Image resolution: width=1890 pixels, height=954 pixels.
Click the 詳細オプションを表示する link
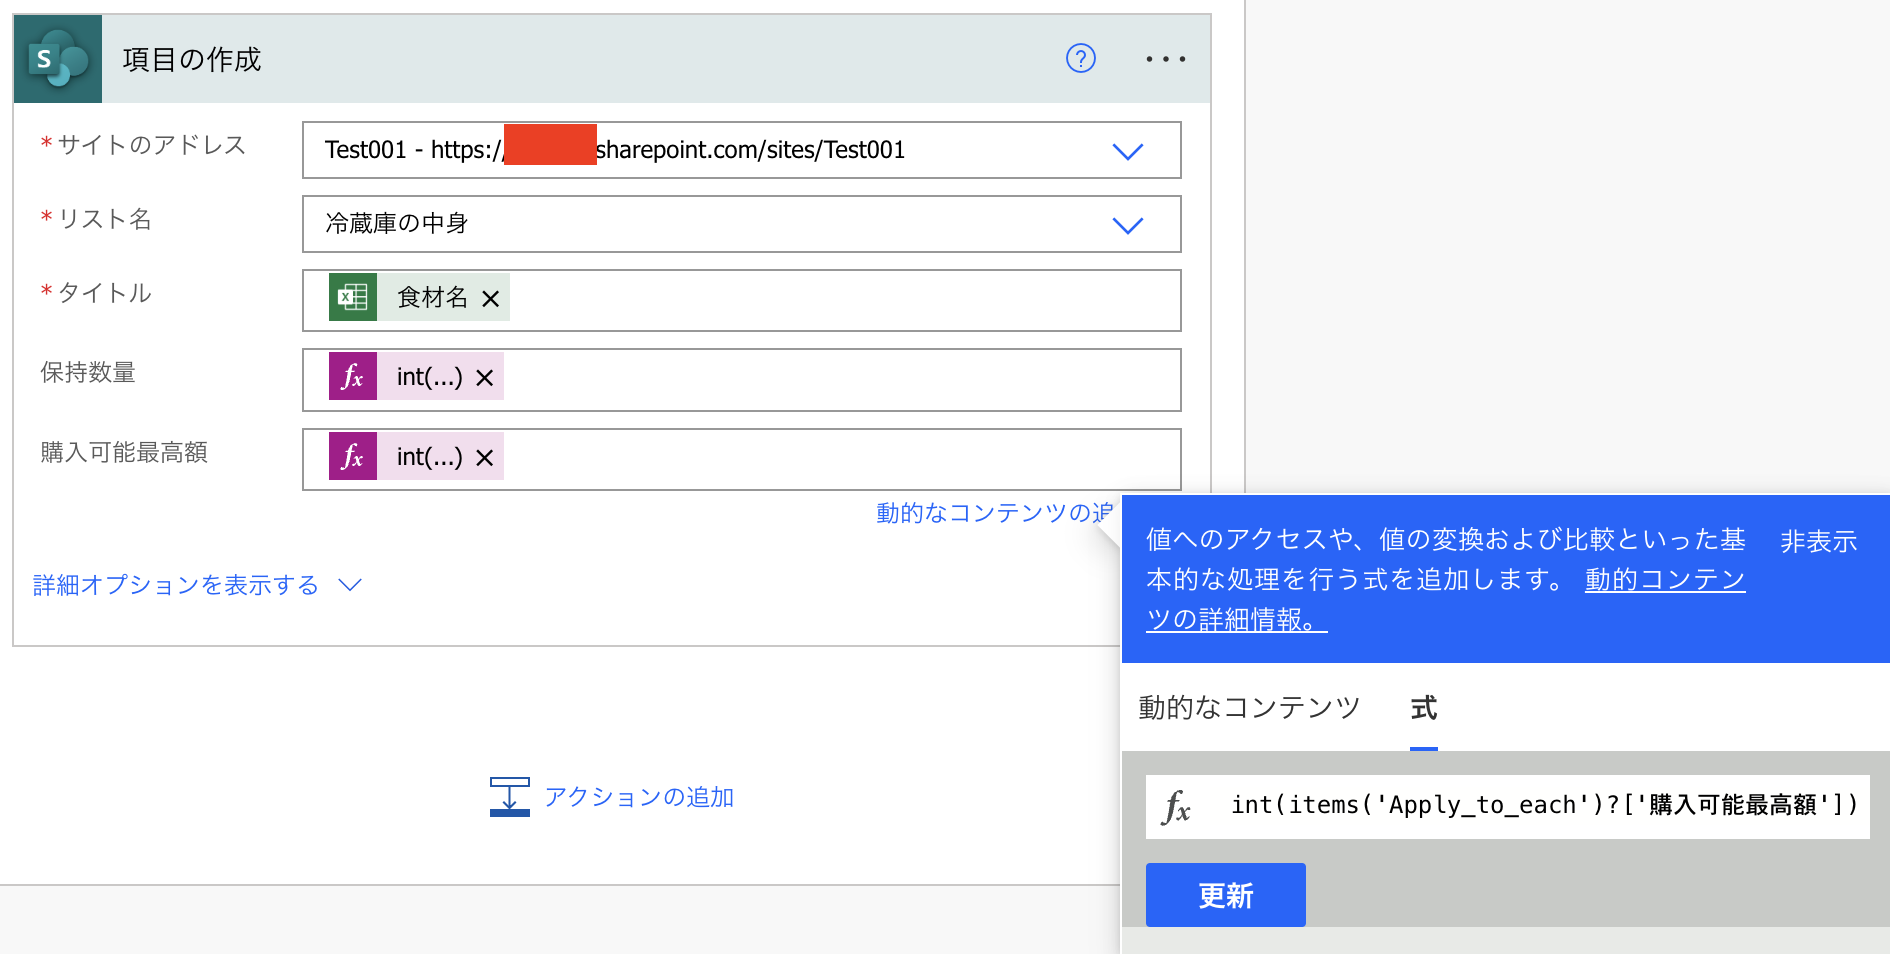(x=176, y=585)
